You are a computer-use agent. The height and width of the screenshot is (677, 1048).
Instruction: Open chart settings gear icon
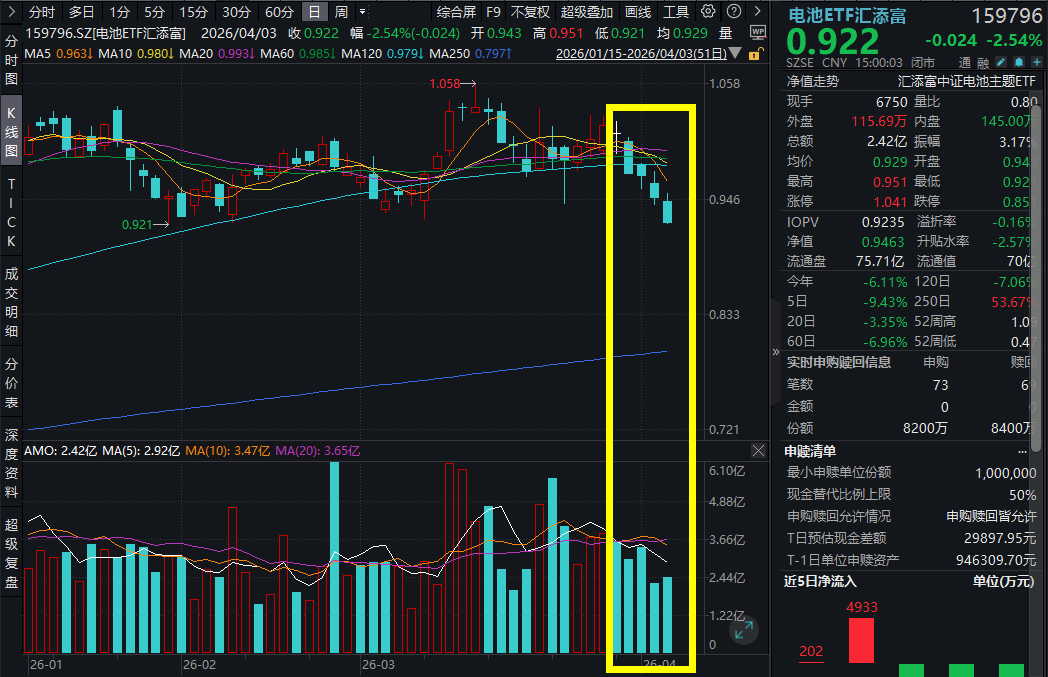[x=709, y=12]
